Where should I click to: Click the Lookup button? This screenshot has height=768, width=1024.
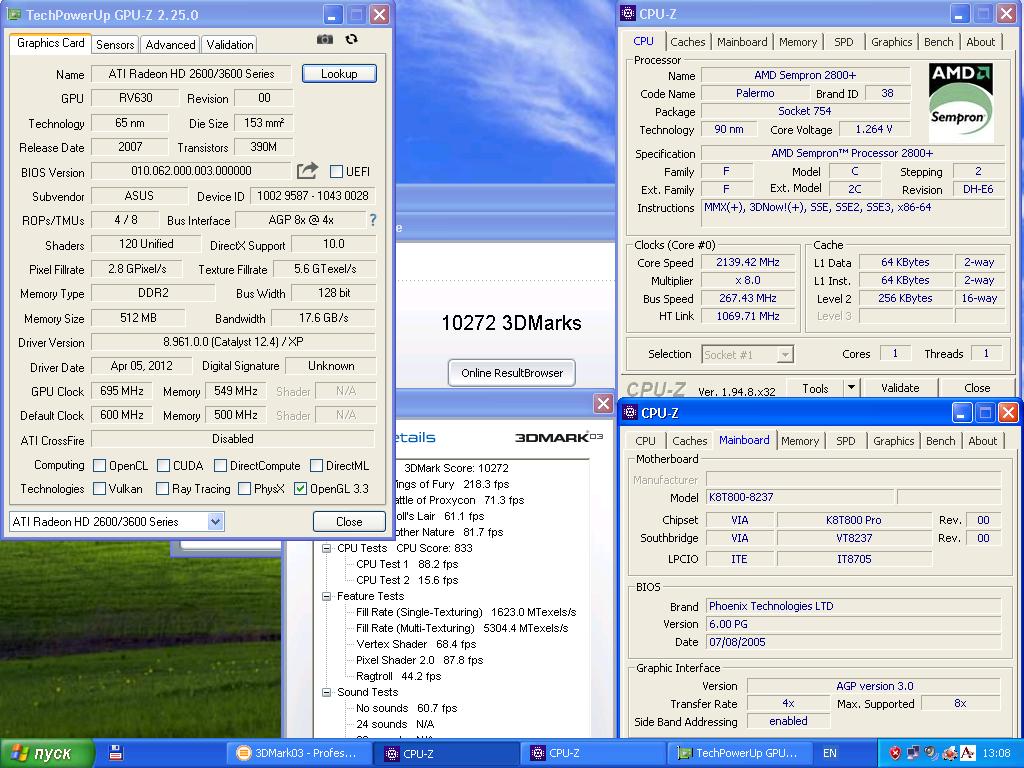pyautogui.click(x=338, y=74)
